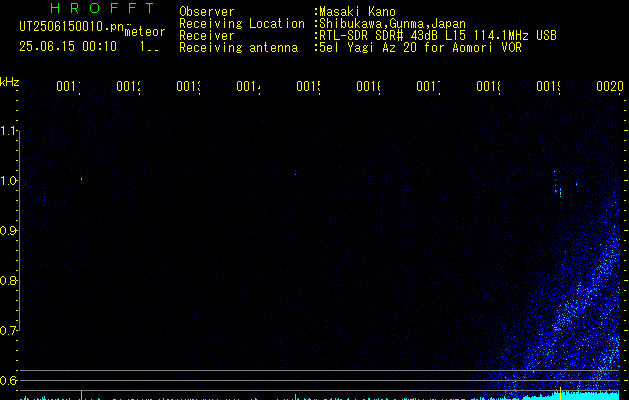Select location Shibukawa,Gunma,Japan text
This screenshot has height=400, width=629.
392,24
